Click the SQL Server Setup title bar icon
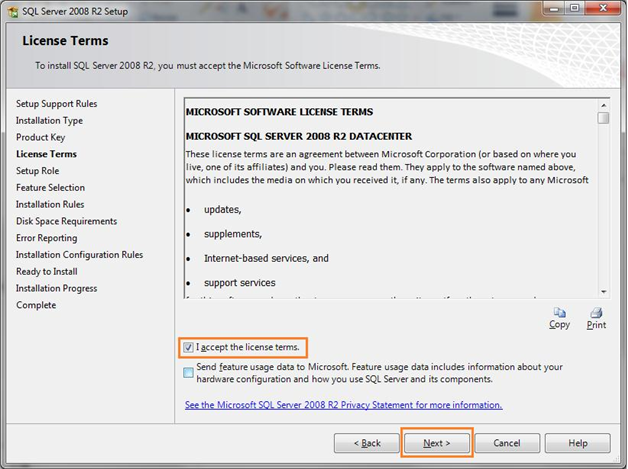628x469 pixels. (13, 12)
